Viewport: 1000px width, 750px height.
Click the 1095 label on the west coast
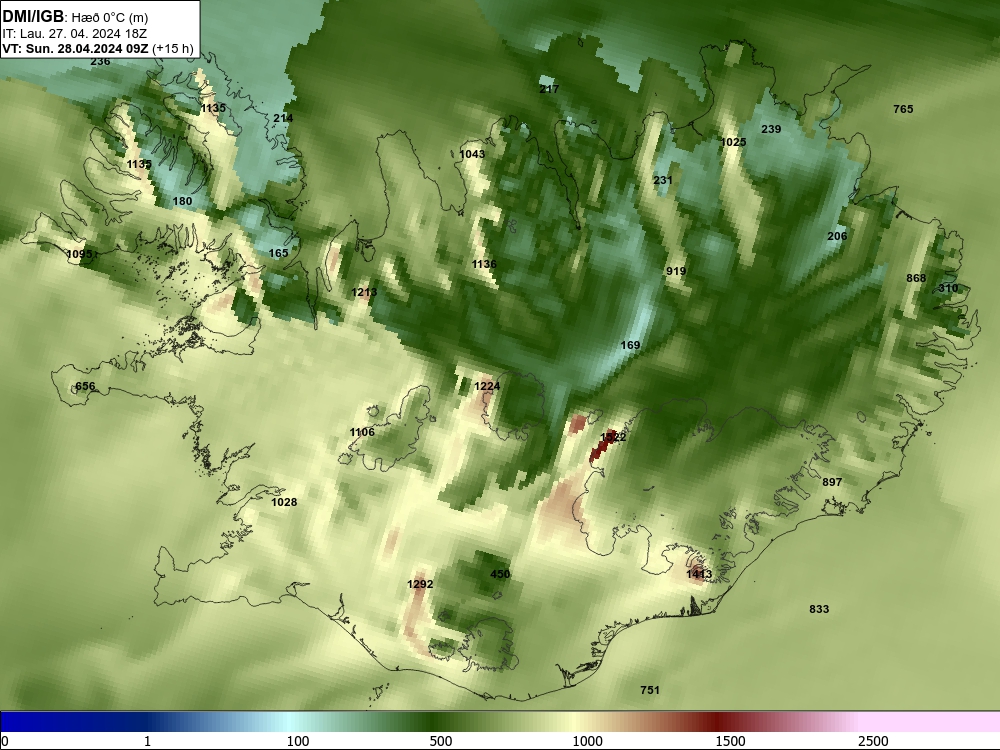click(79, 254)
